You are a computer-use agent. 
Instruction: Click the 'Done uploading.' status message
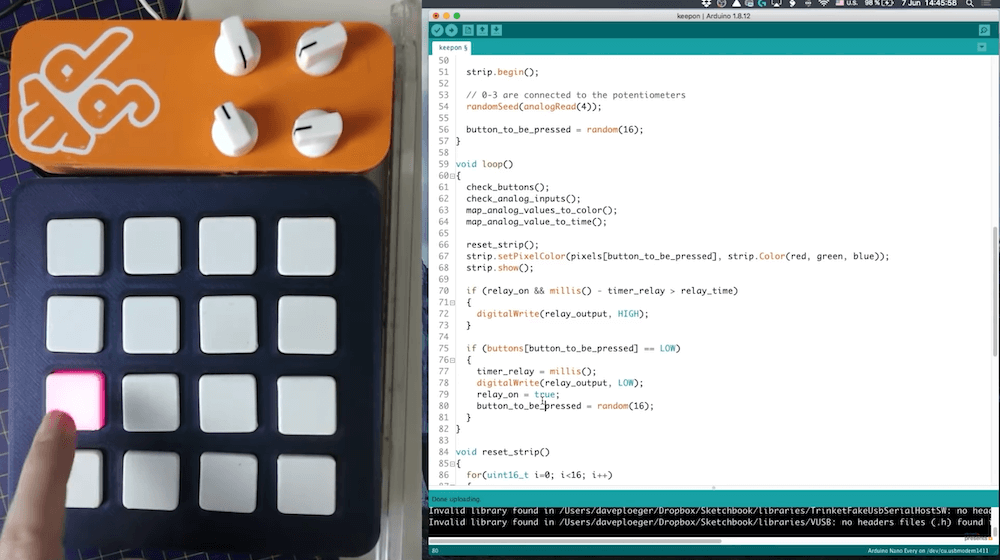click(x=455, y=499)
